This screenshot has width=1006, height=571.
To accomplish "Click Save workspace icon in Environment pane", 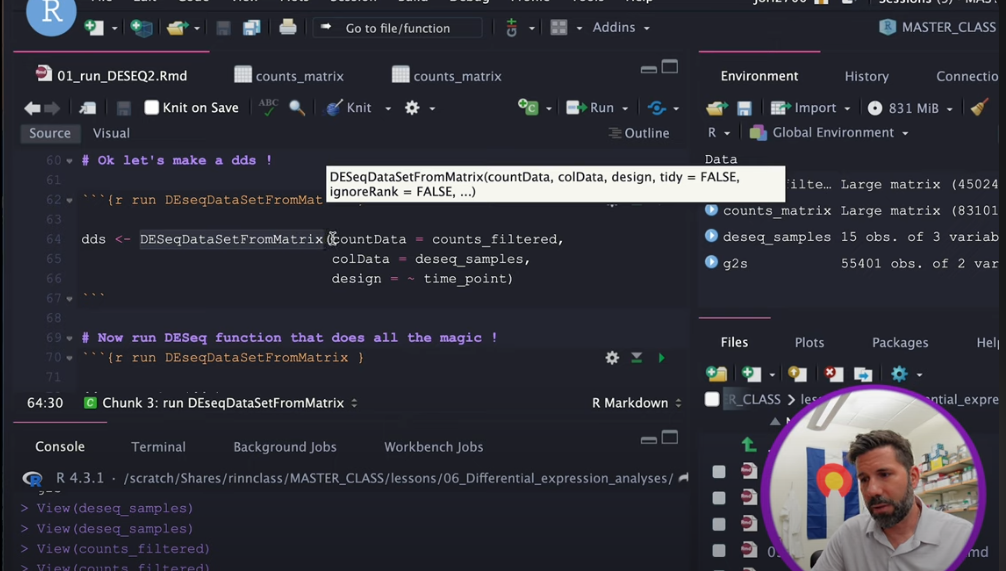I will (x=744, y=108).
